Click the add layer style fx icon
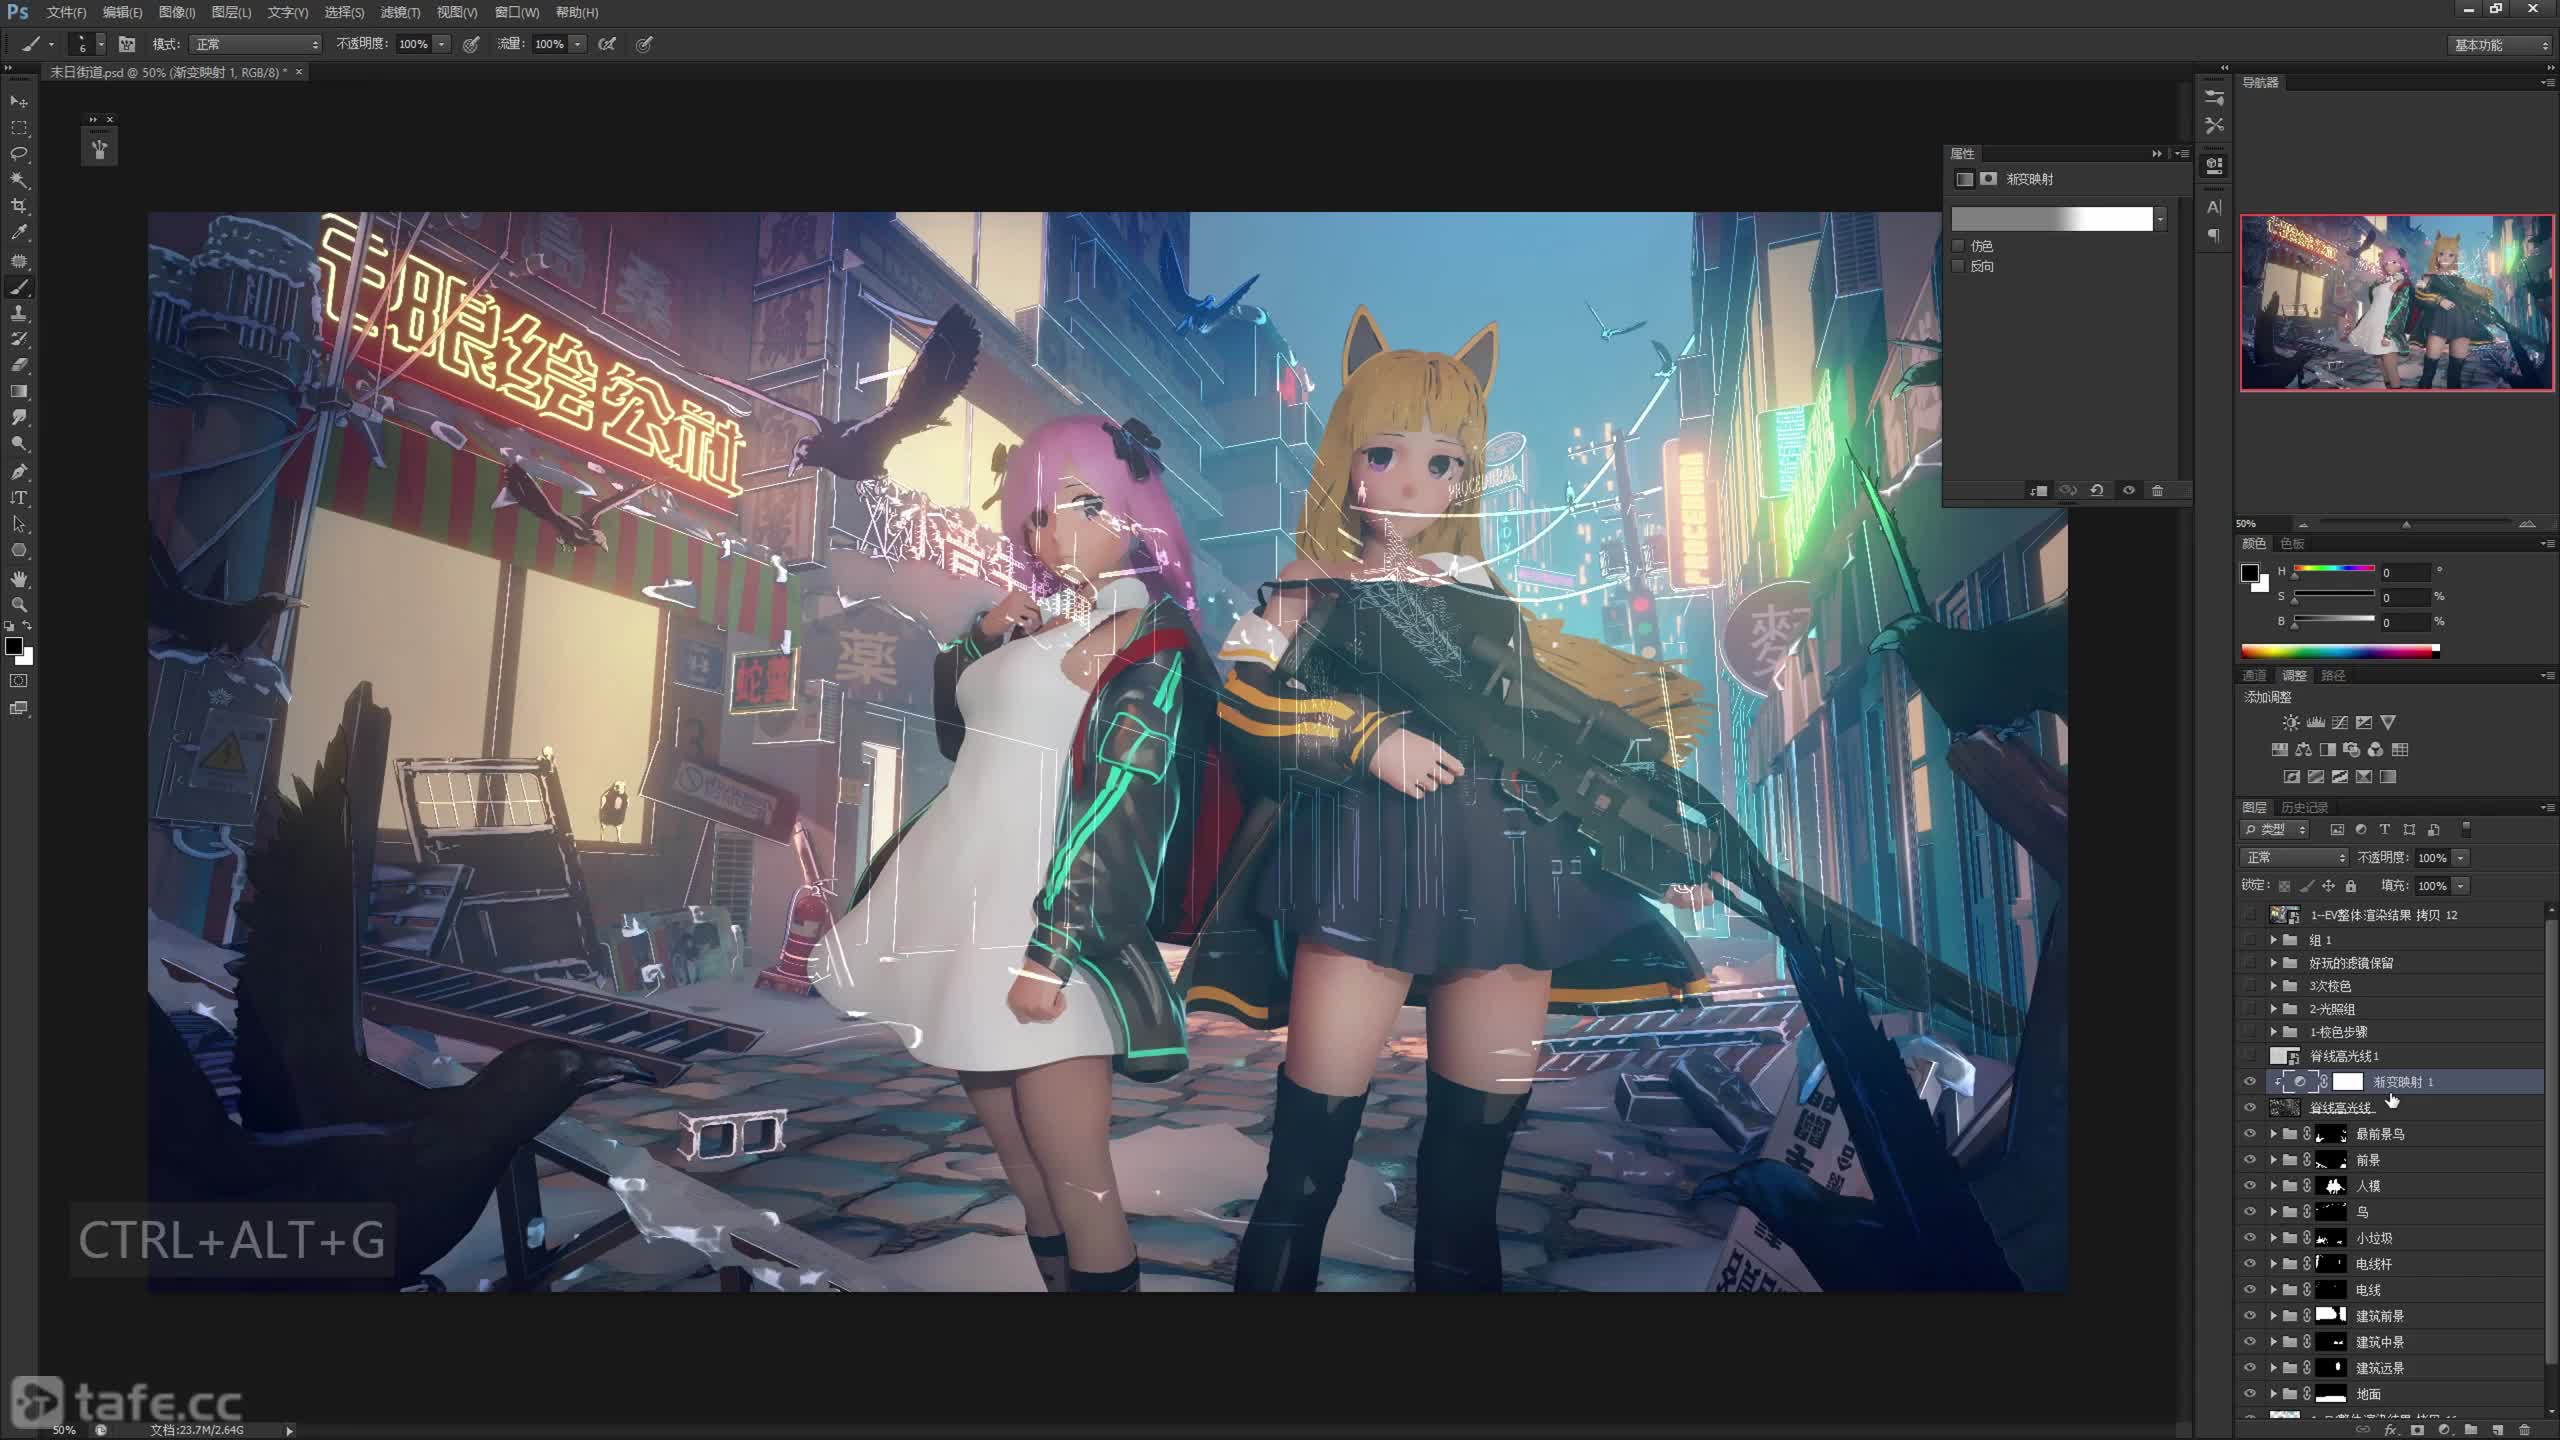2560x1440 pixels. pyautogui.click(x=2391, y=1430)
